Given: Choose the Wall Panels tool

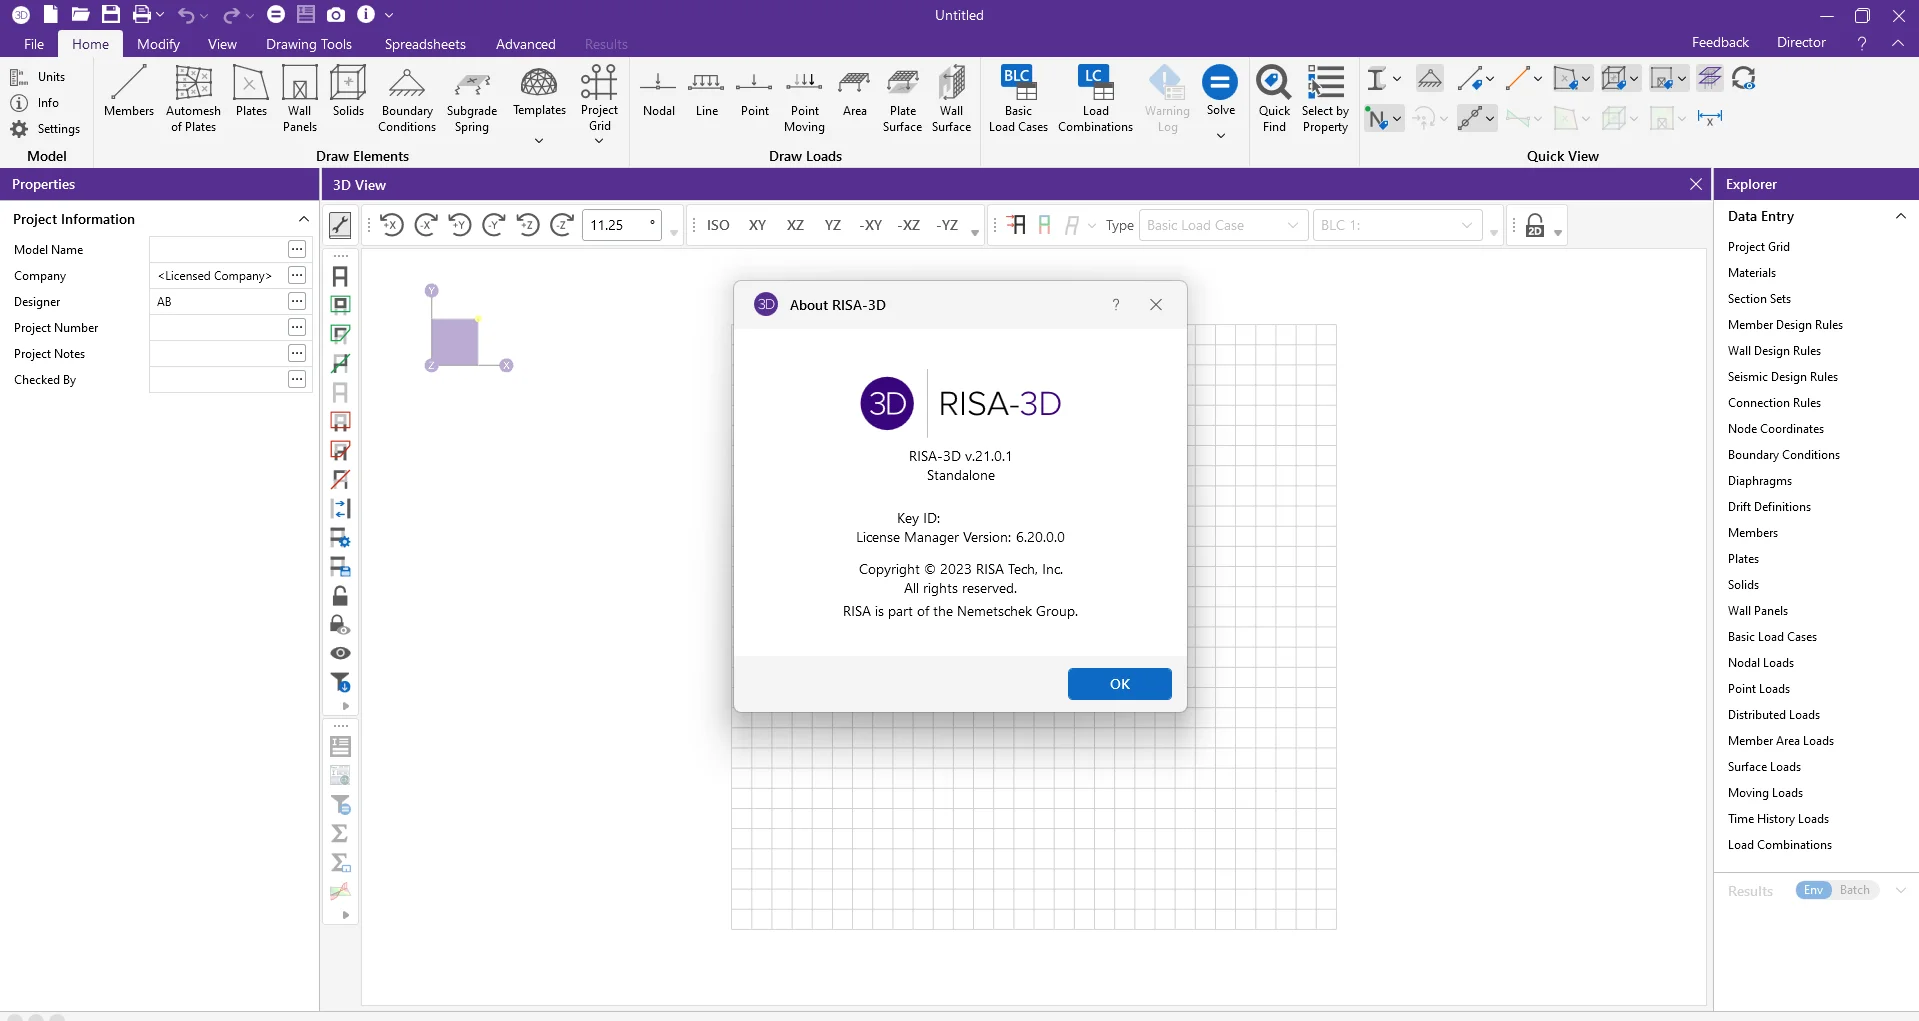Looking at the screenshot, I should 299,99.
